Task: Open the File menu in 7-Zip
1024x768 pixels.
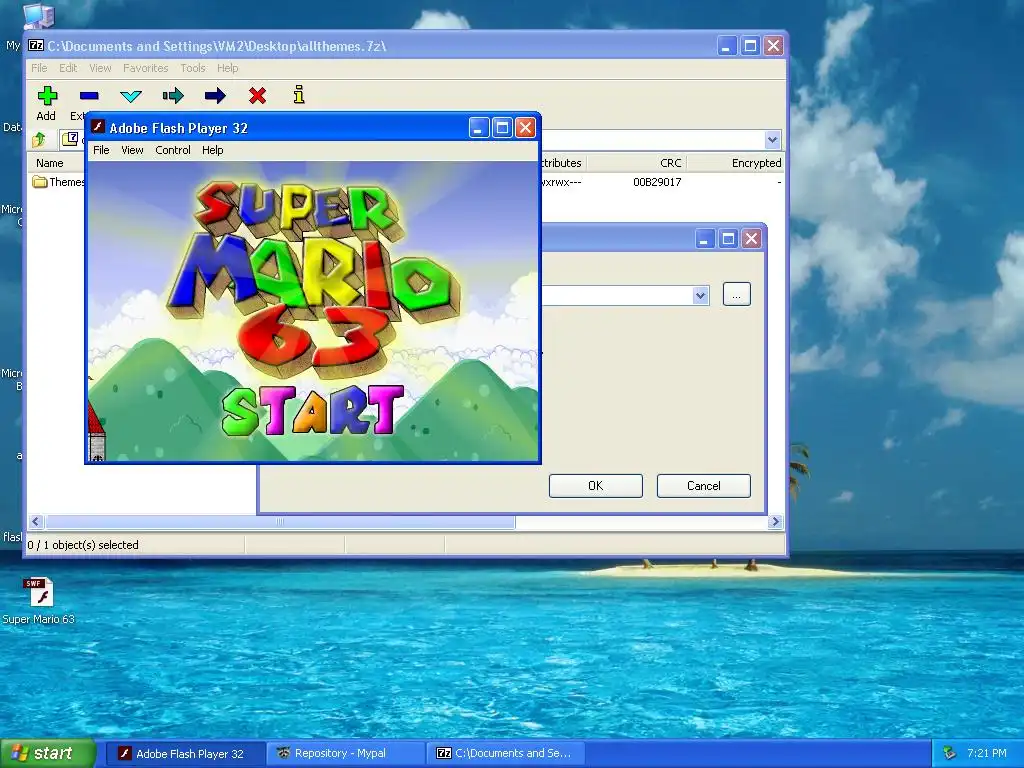Action: click(39, 68)
